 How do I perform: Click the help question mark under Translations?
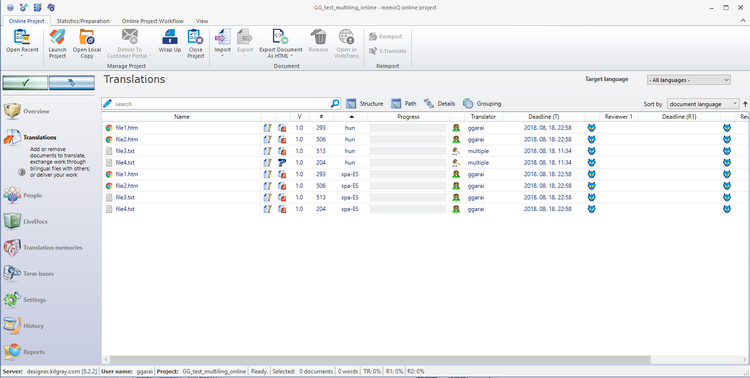(x=22, y=172)
